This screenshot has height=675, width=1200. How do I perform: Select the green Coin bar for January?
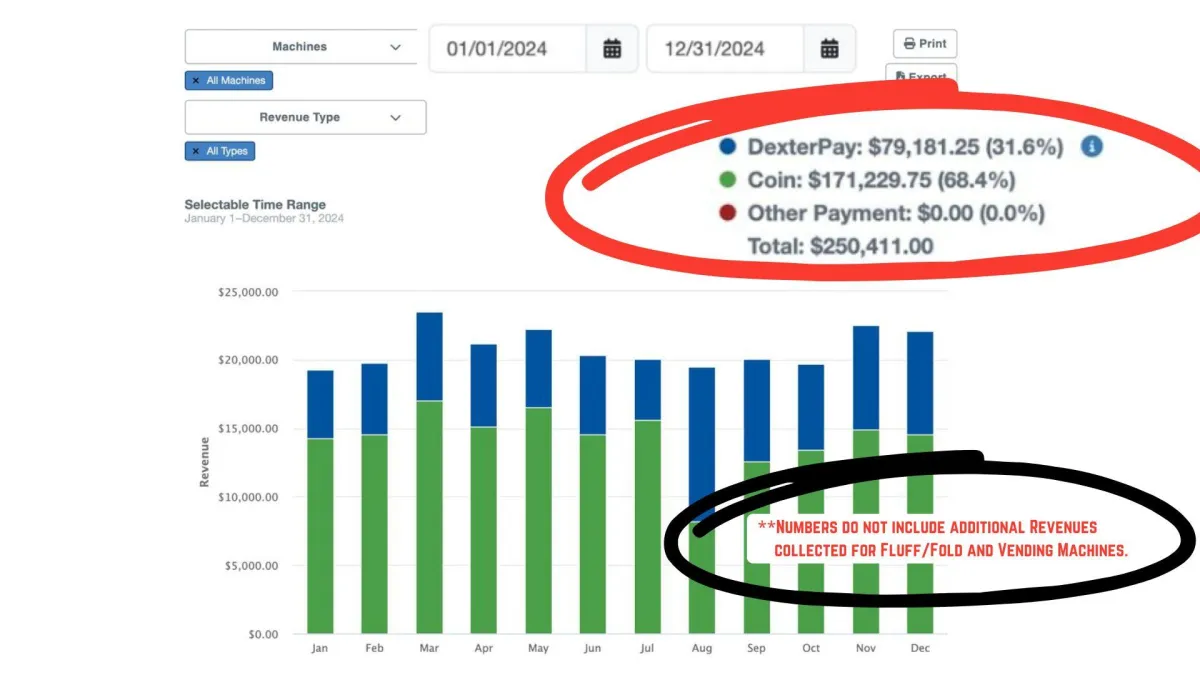tap(320, 536)
